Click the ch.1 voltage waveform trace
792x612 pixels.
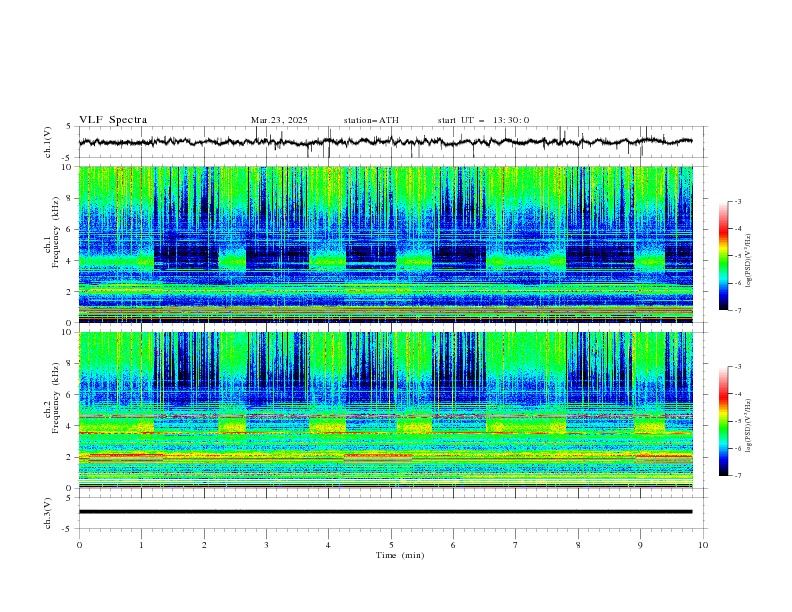point(385,142)
